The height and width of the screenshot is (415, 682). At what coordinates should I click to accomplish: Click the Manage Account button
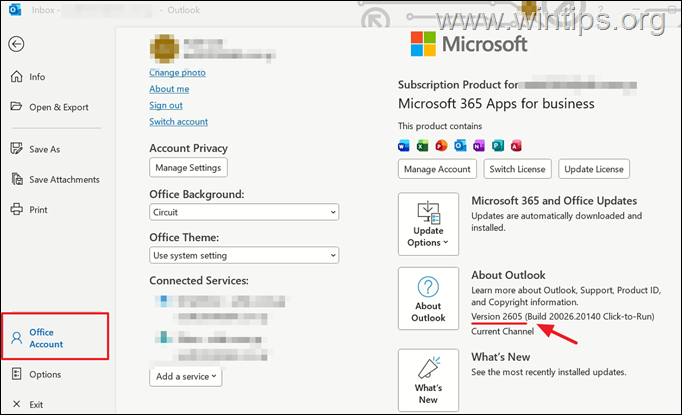coord(437,169)
